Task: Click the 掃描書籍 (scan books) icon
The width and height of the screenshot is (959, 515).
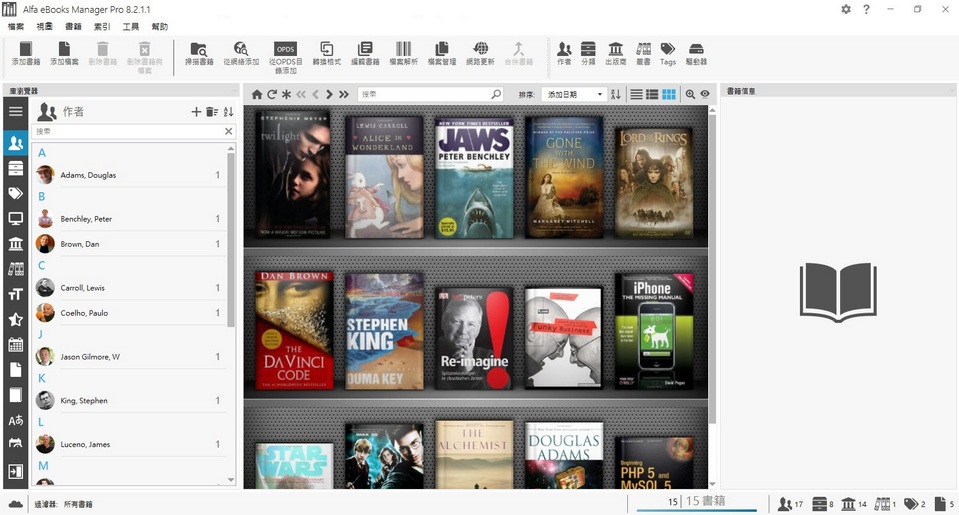Action: click(198, 53)
